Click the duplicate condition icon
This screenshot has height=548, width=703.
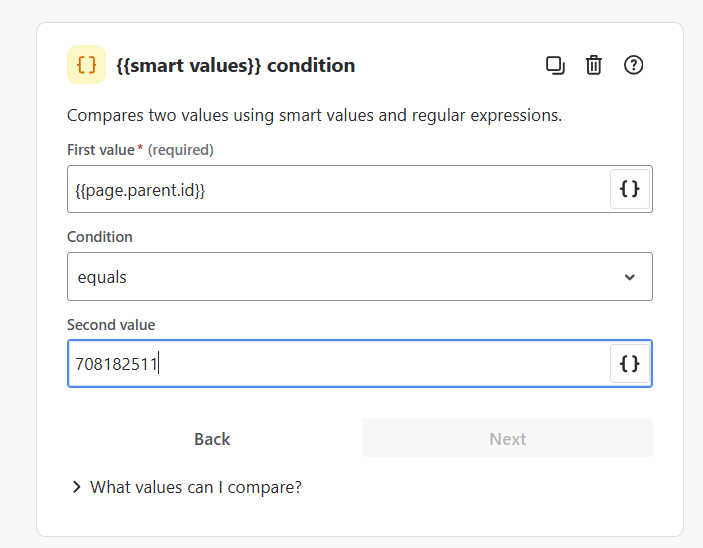point(555,65)
